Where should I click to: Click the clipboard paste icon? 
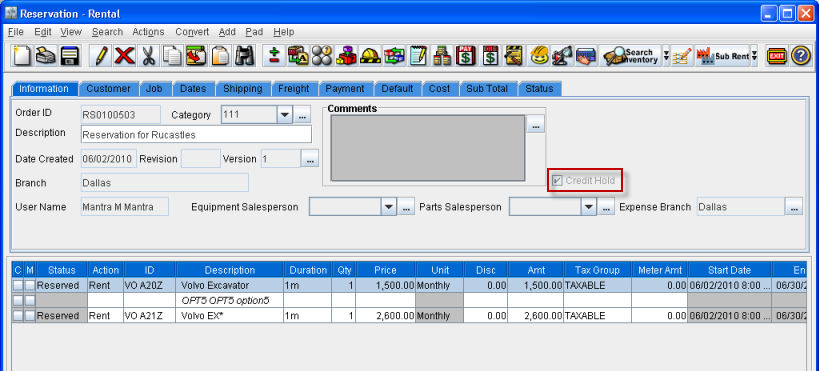(220, 55)
